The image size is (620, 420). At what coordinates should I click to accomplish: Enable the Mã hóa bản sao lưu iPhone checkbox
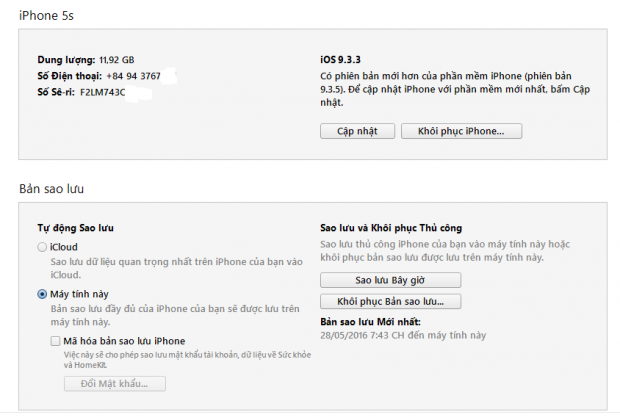(56, 341)
